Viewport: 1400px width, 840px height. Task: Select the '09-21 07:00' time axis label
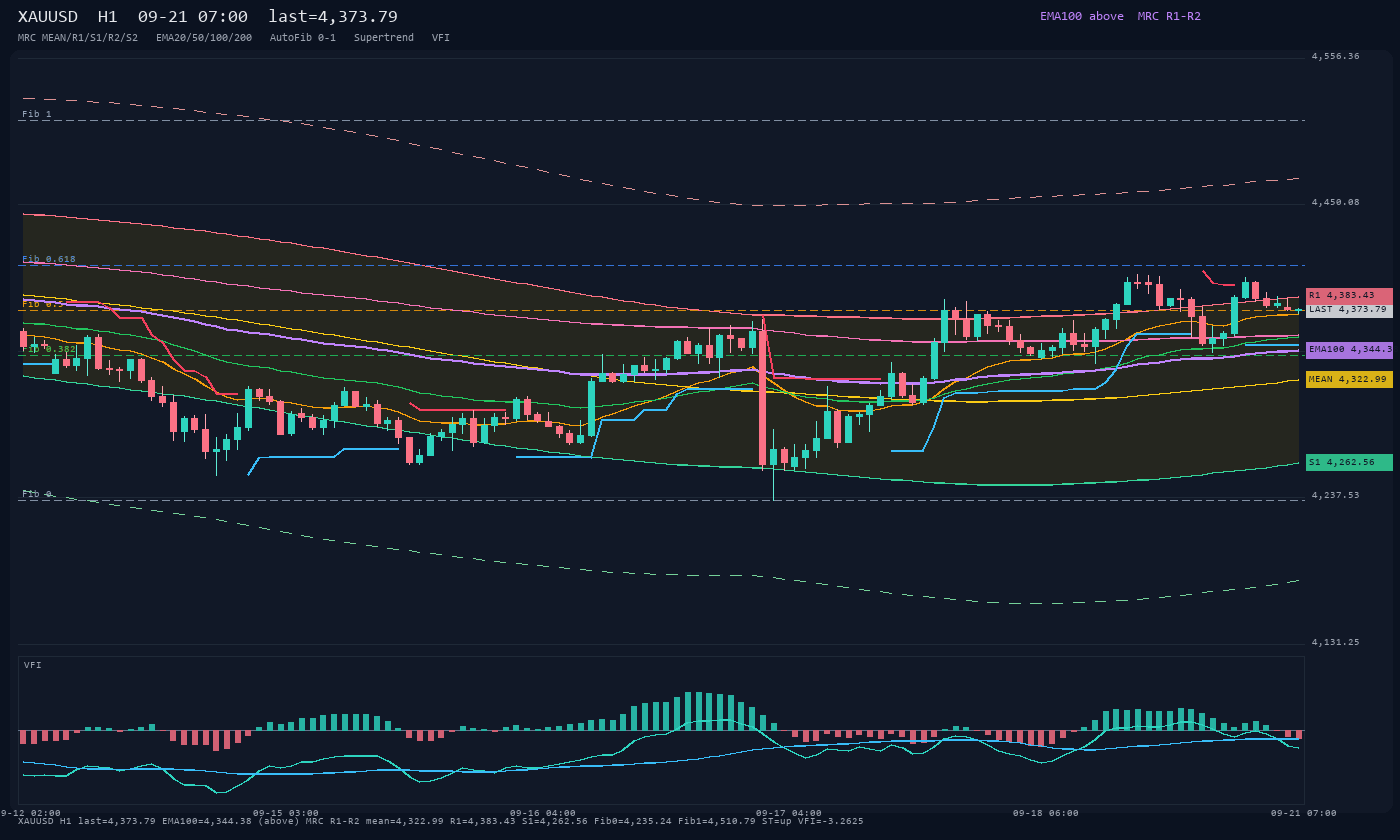click(x=1304, y=813)
